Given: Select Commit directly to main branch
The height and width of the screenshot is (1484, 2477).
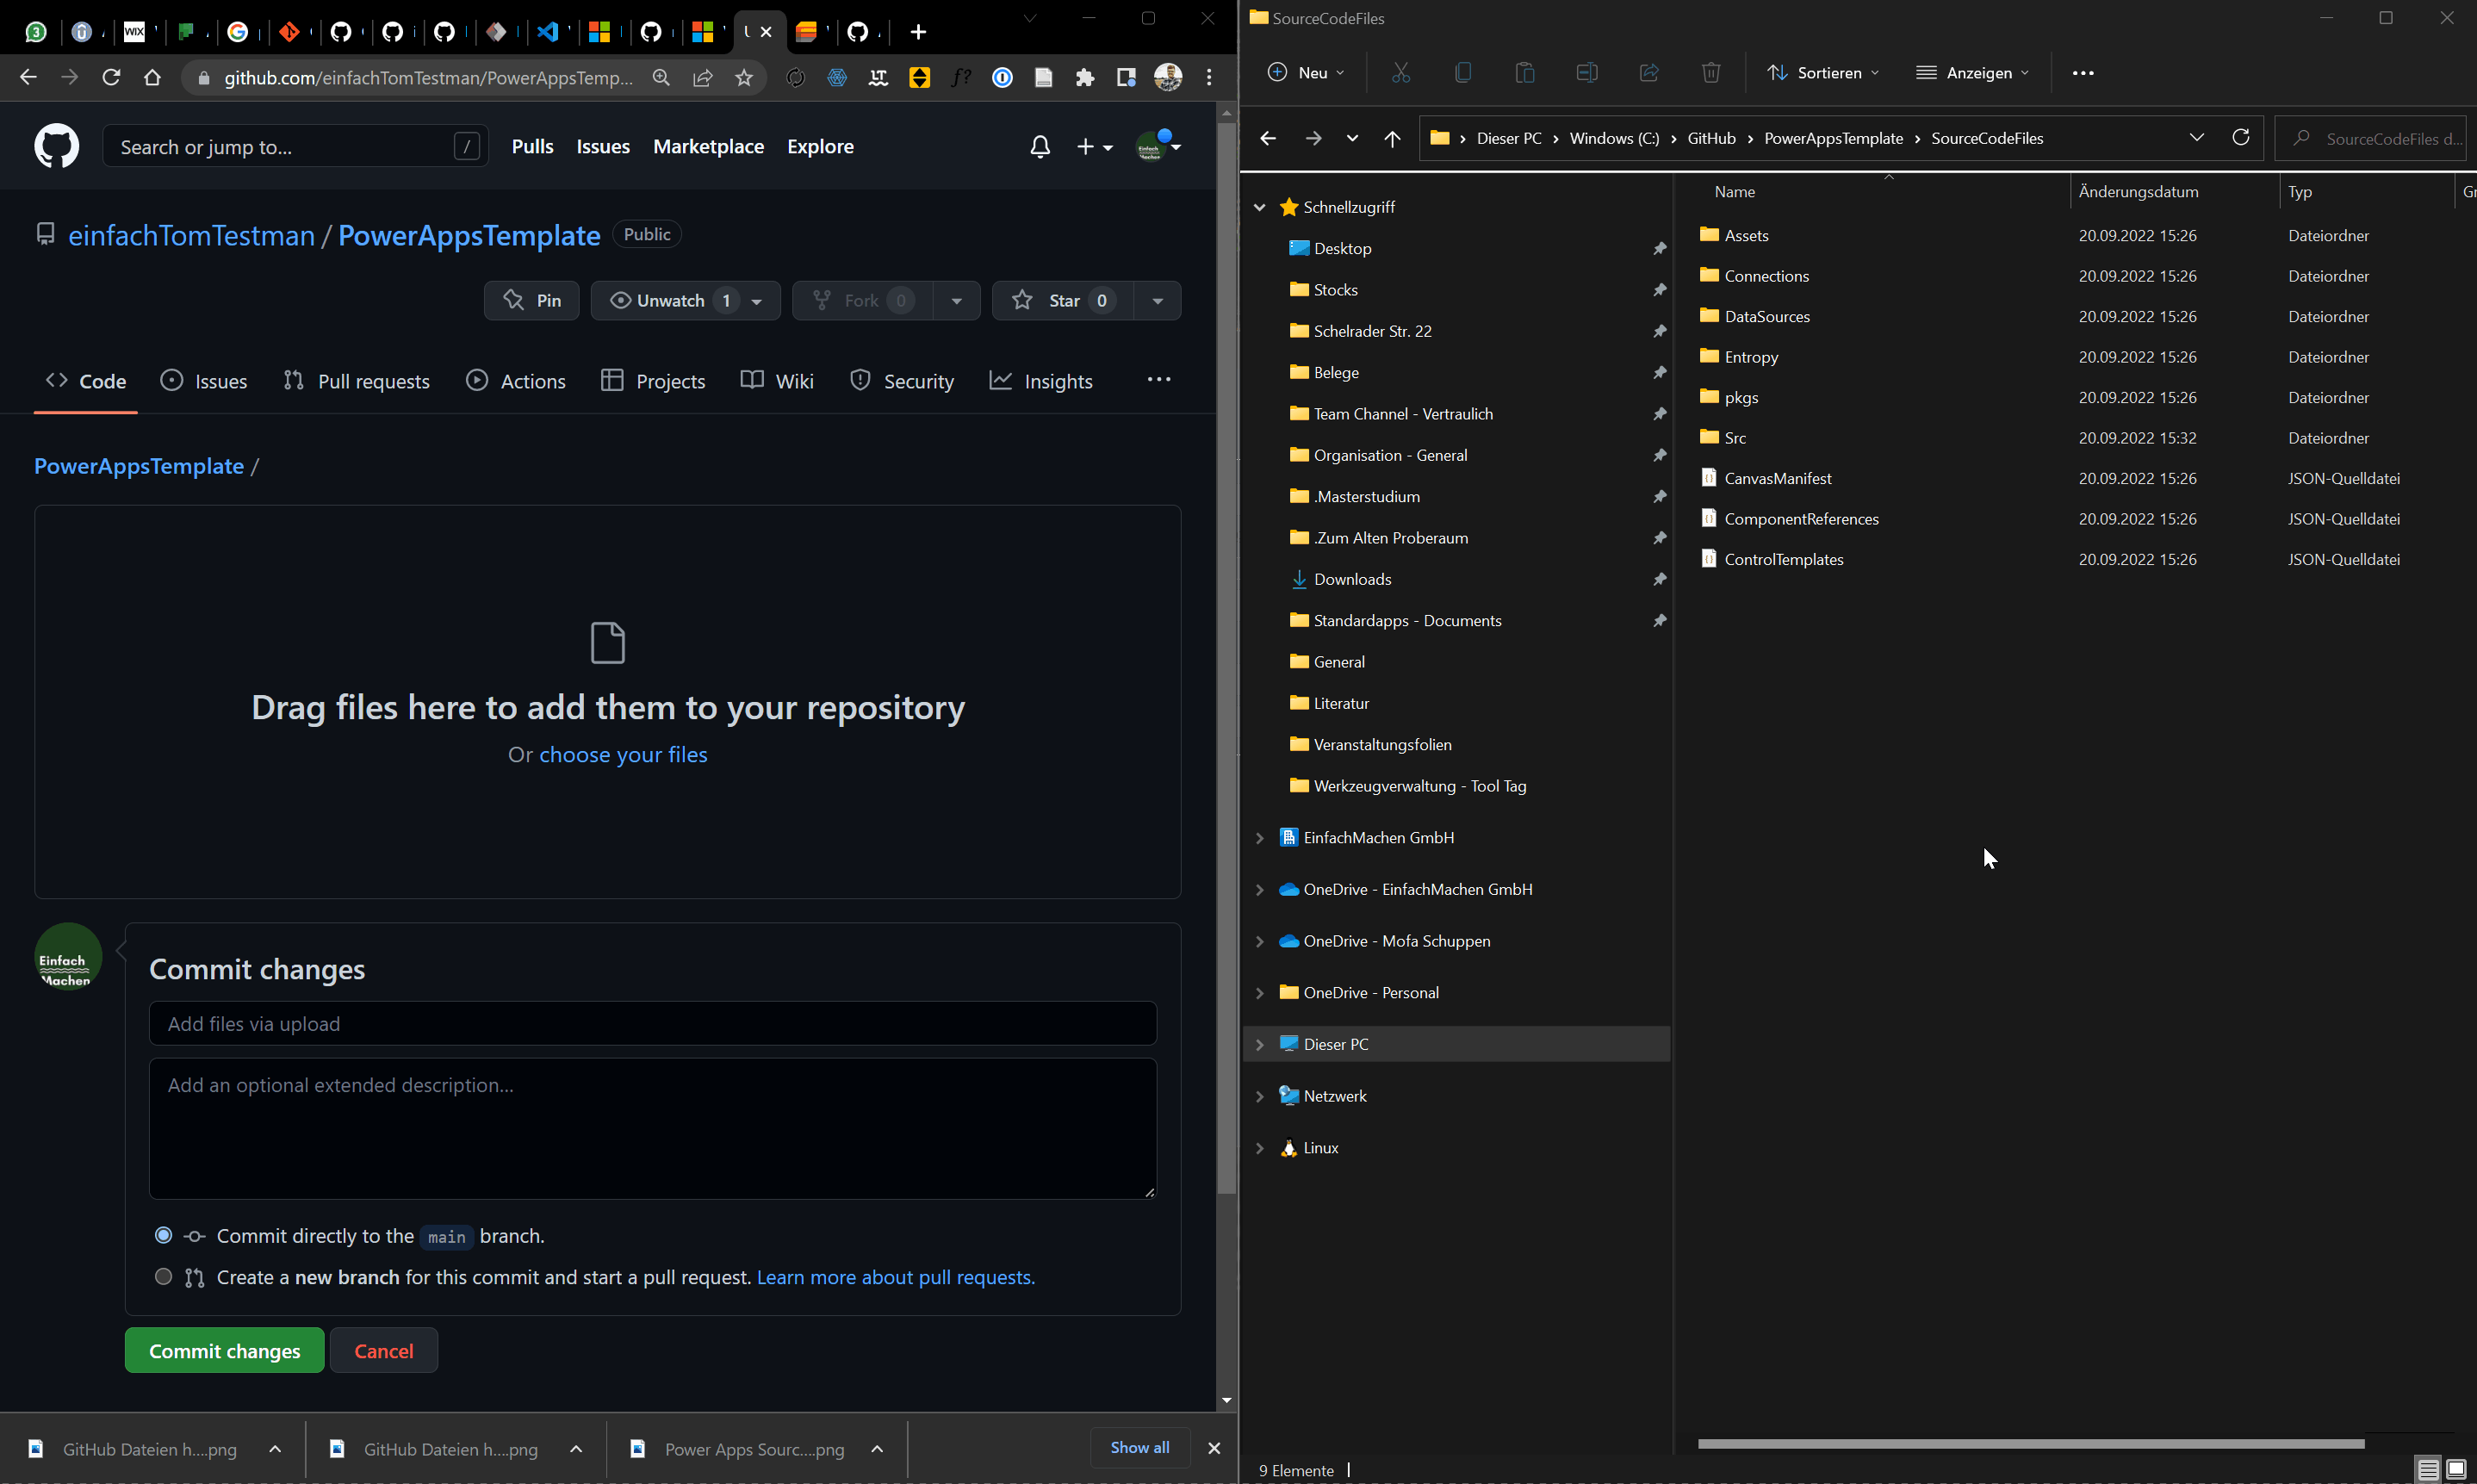Looking at the screenshot, I should pyautogui.click(x=164, y=1235).
